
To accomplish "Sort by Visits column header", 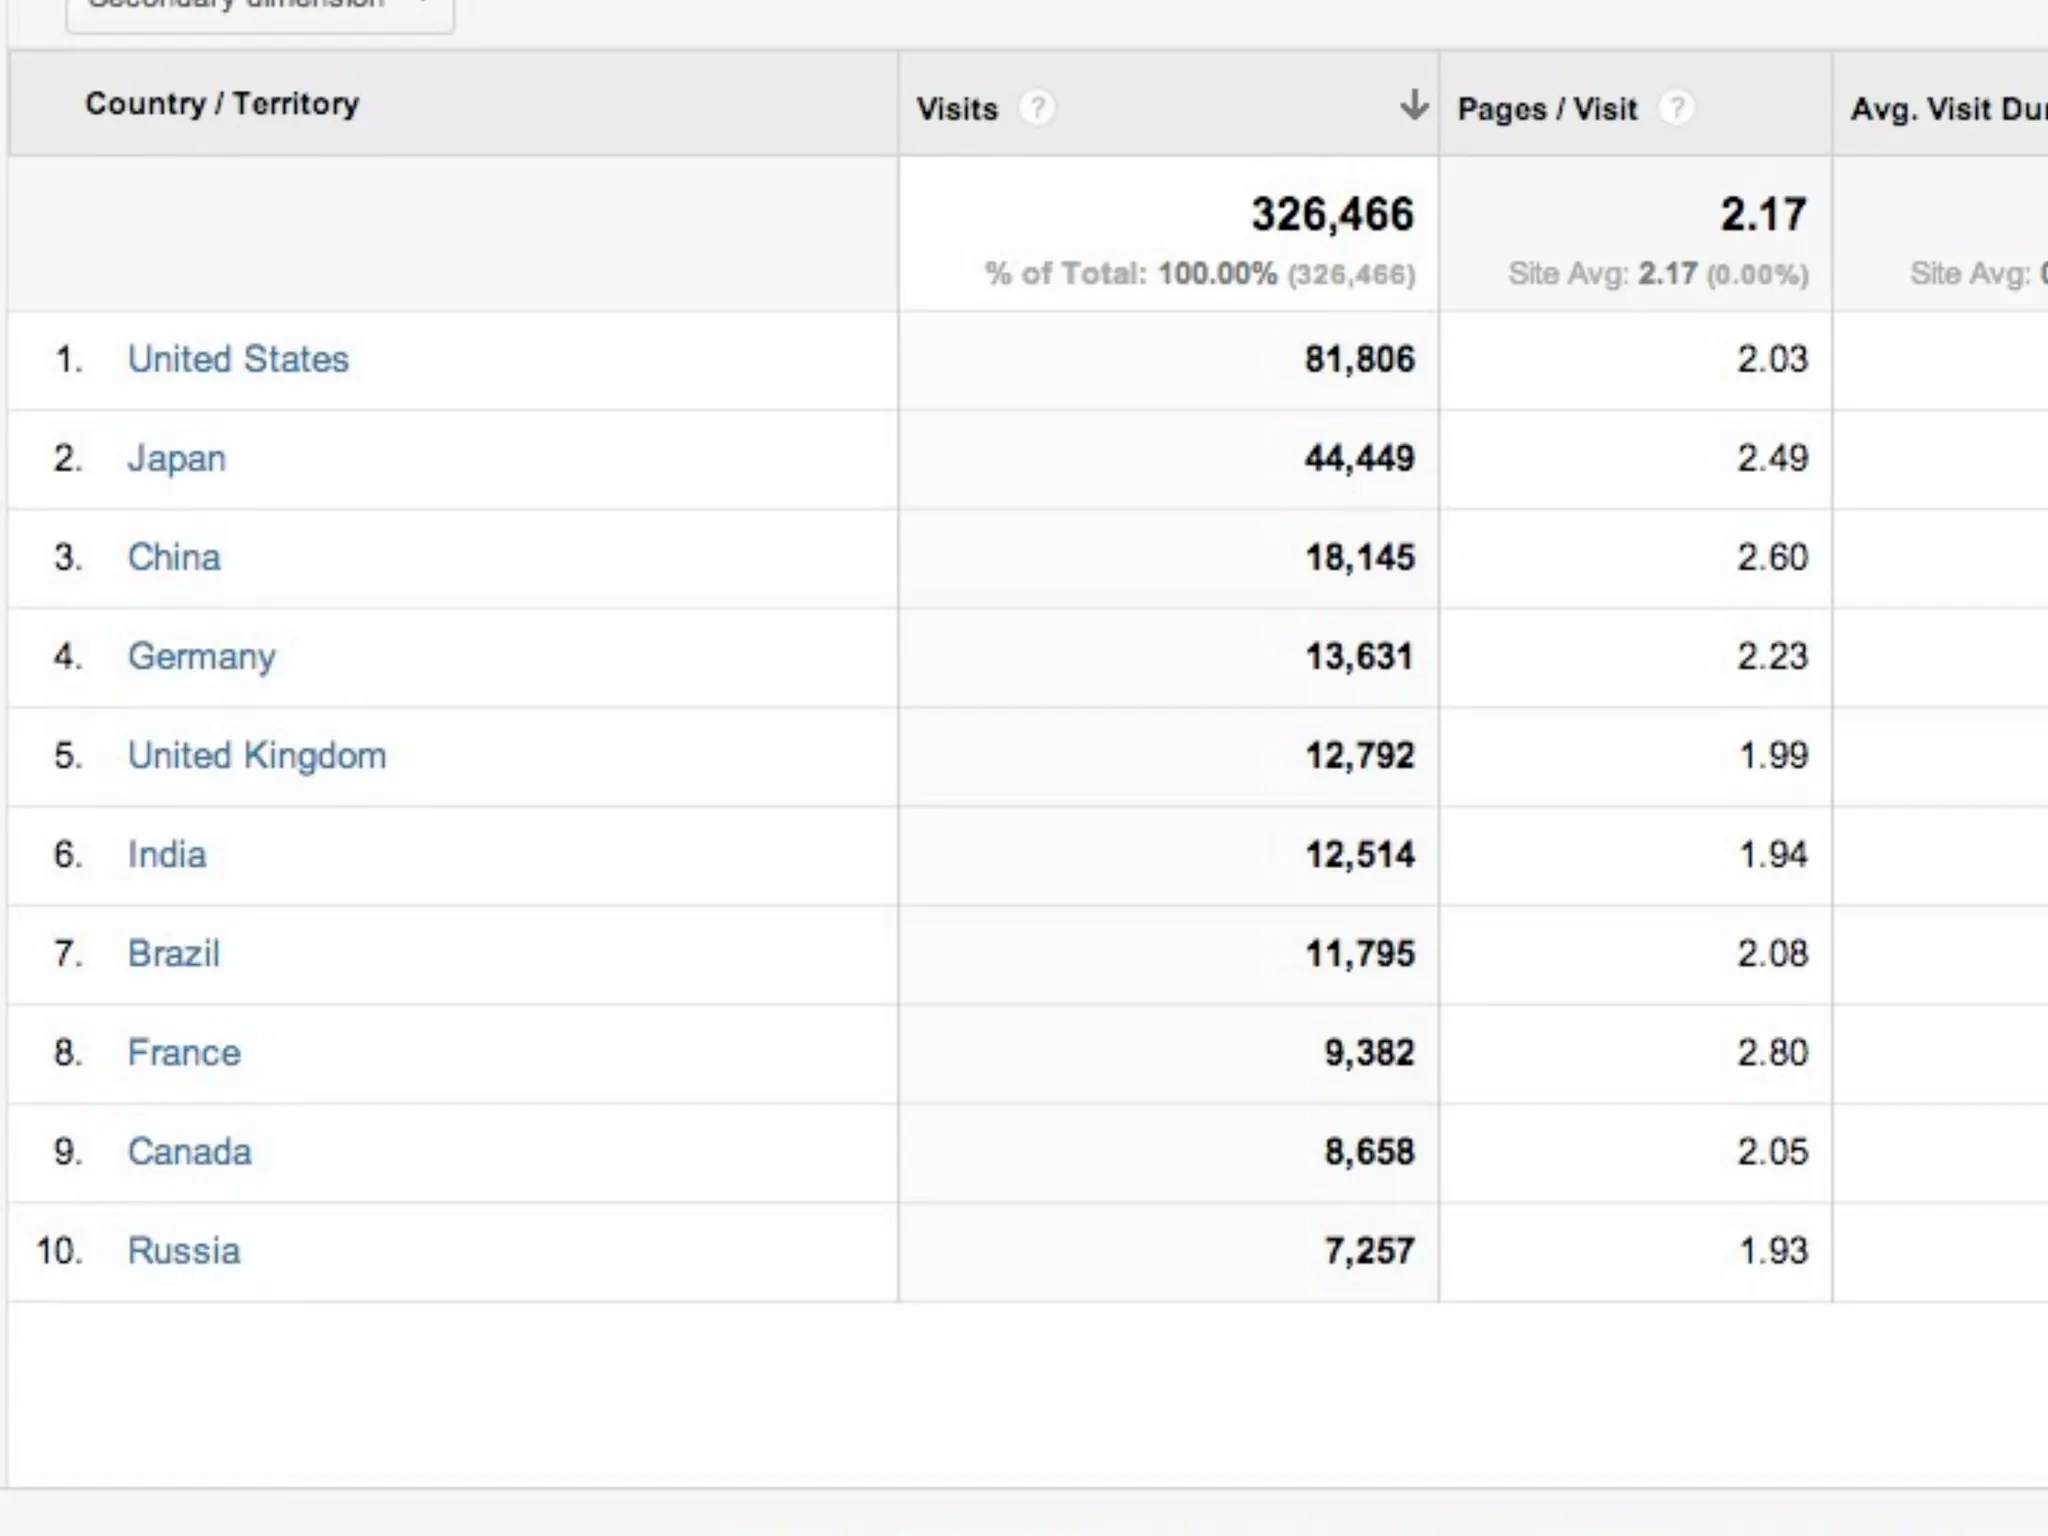I will point(957,108).
